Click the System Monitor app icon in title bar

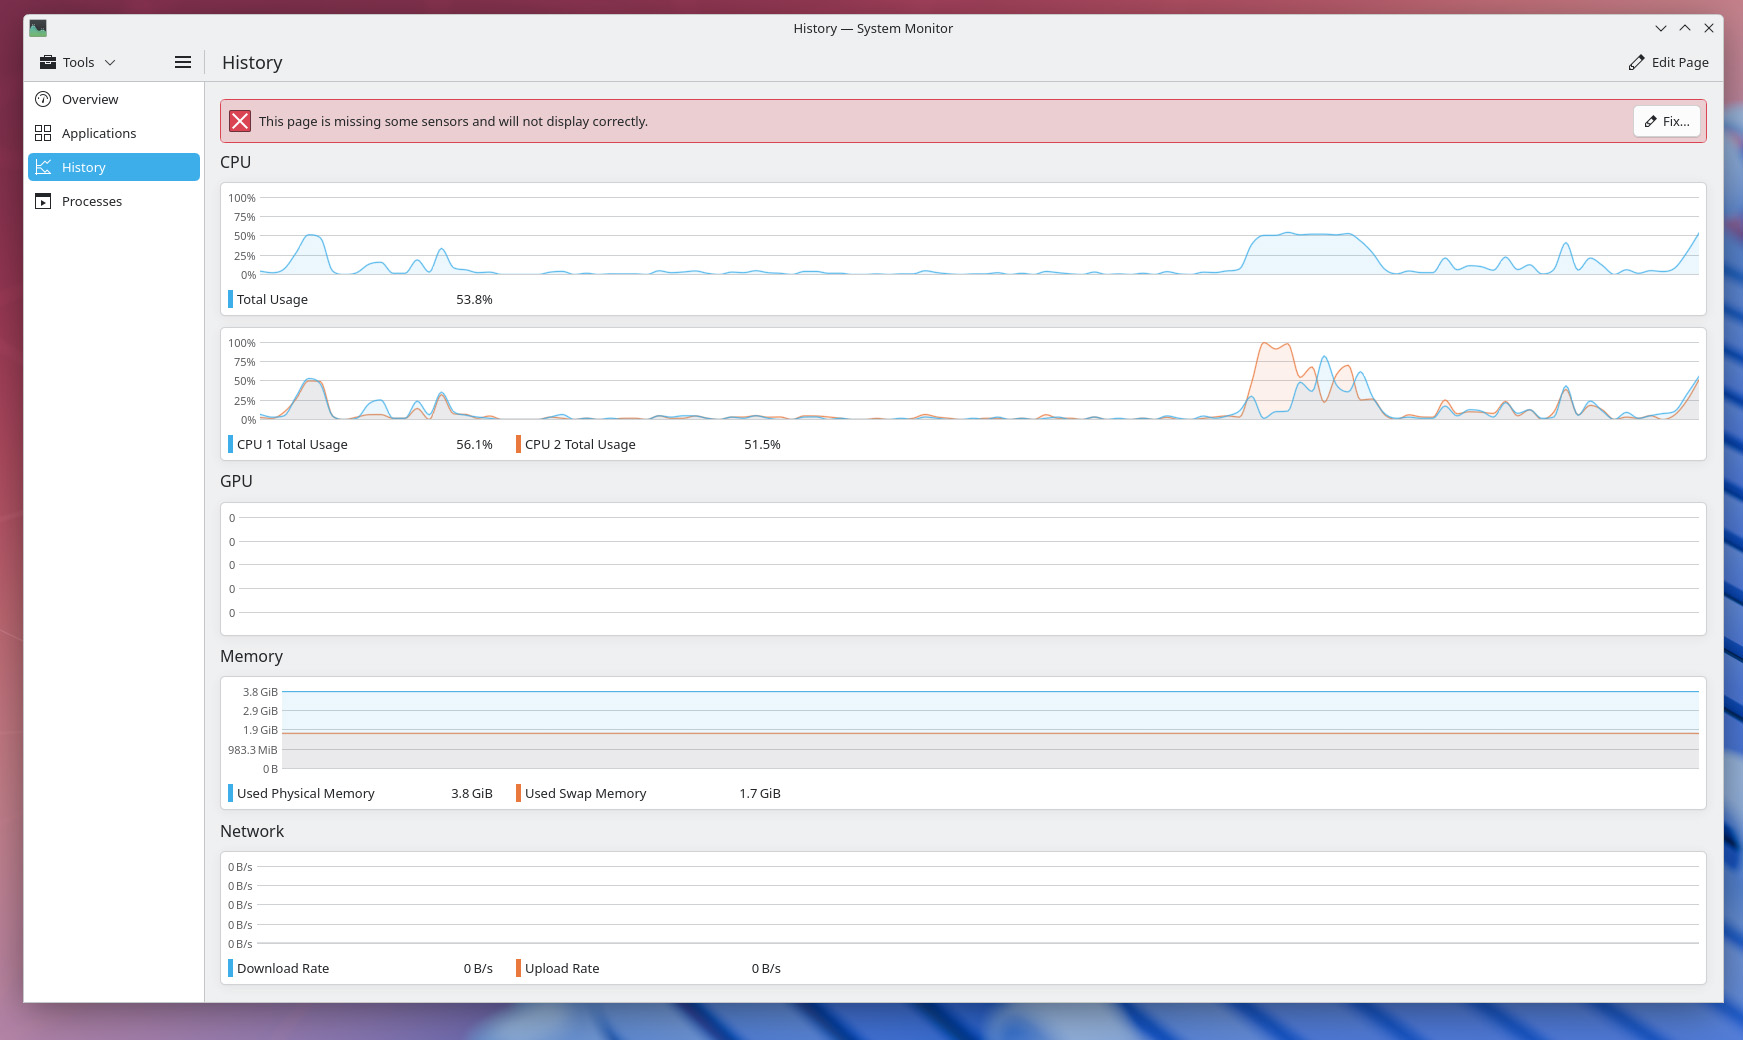click(x=38, y=28)
